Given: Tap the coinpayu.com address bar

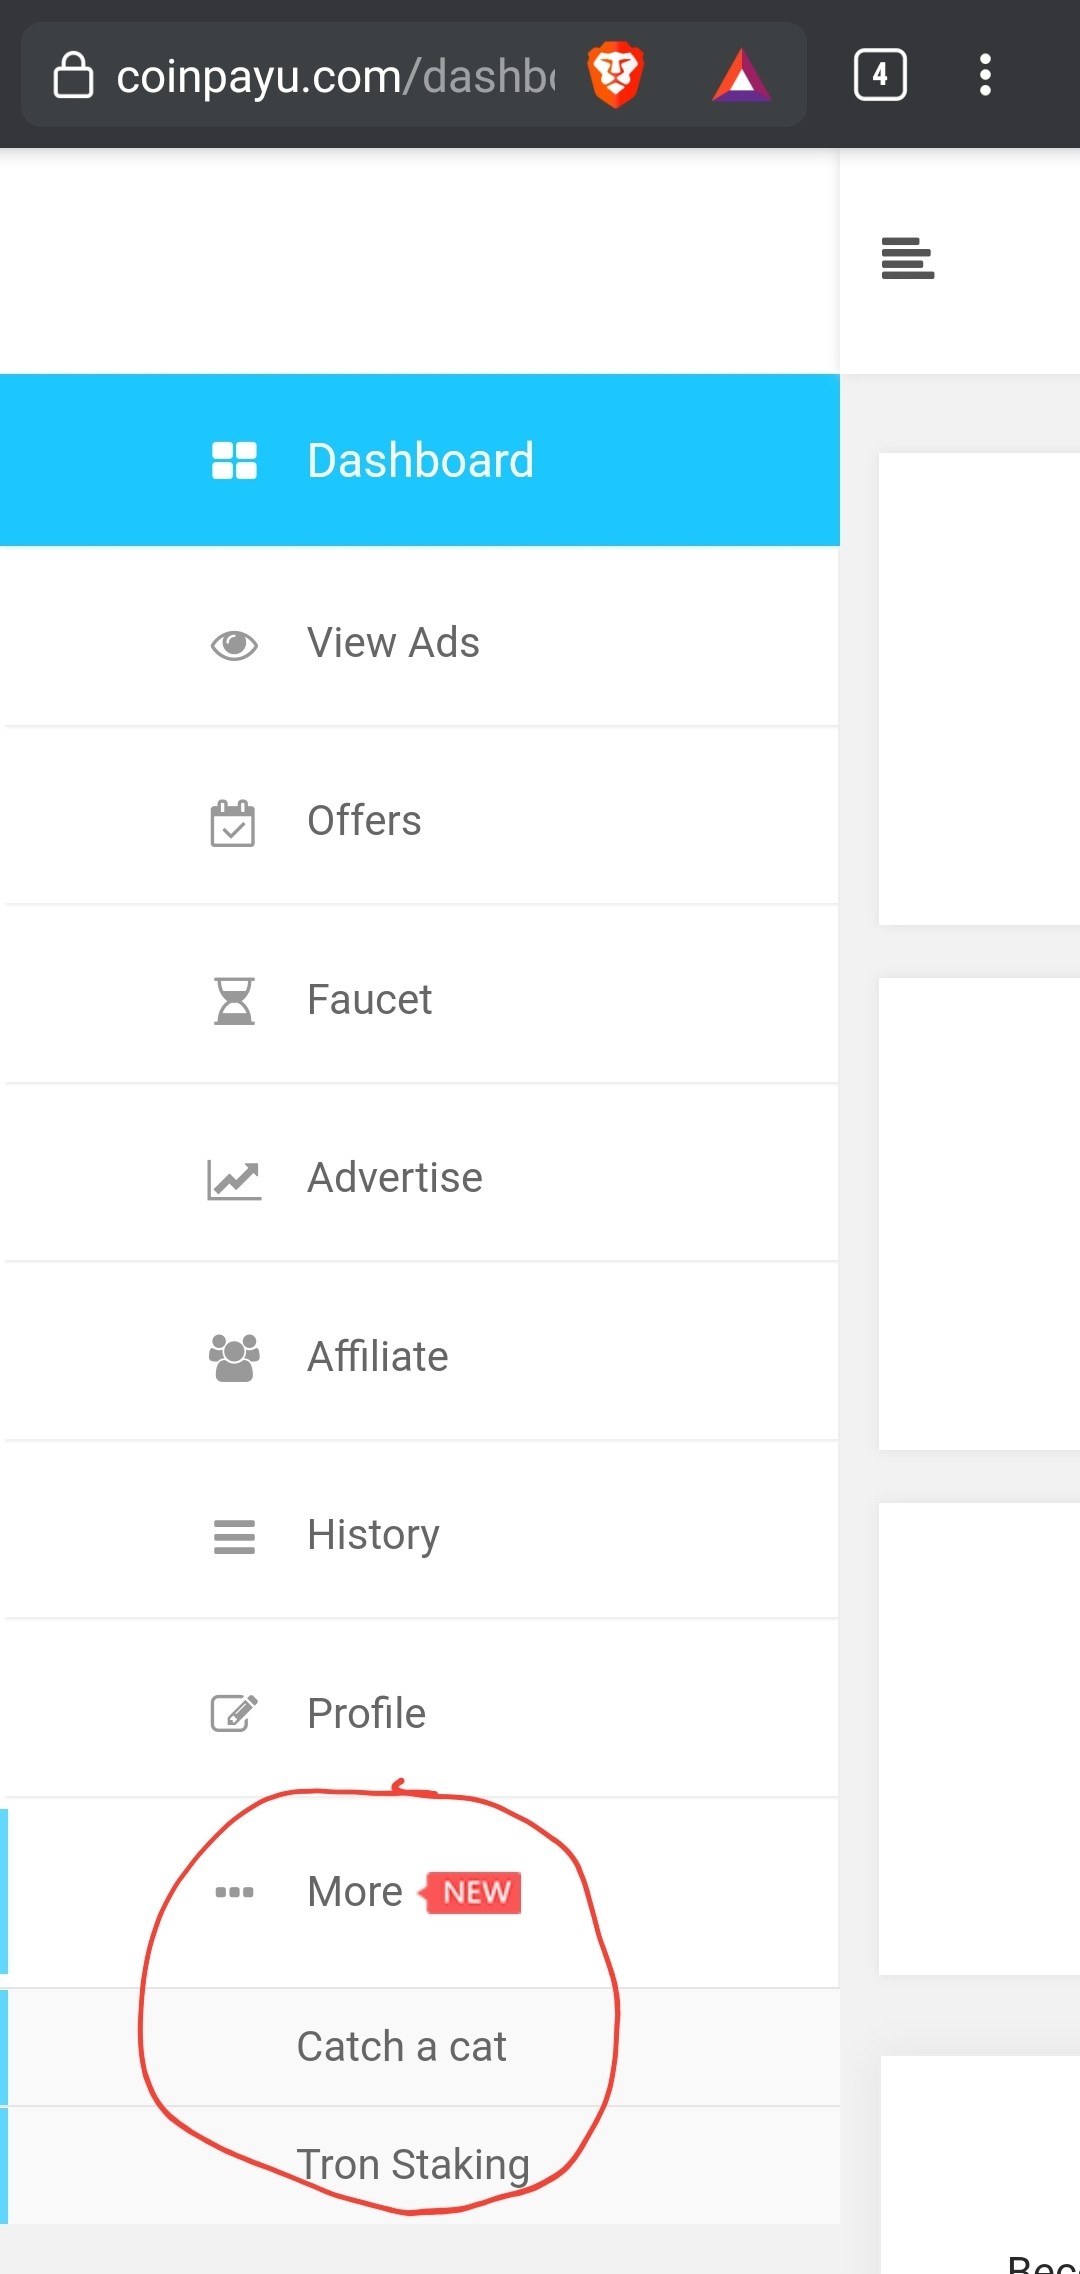Looking at the screenshot, I should point(335,76).
